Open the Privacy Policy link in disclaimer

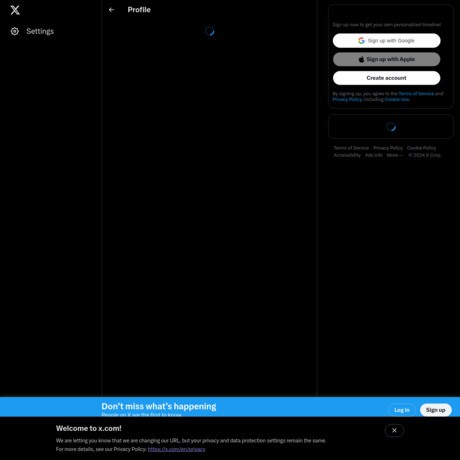pos(347,99)
